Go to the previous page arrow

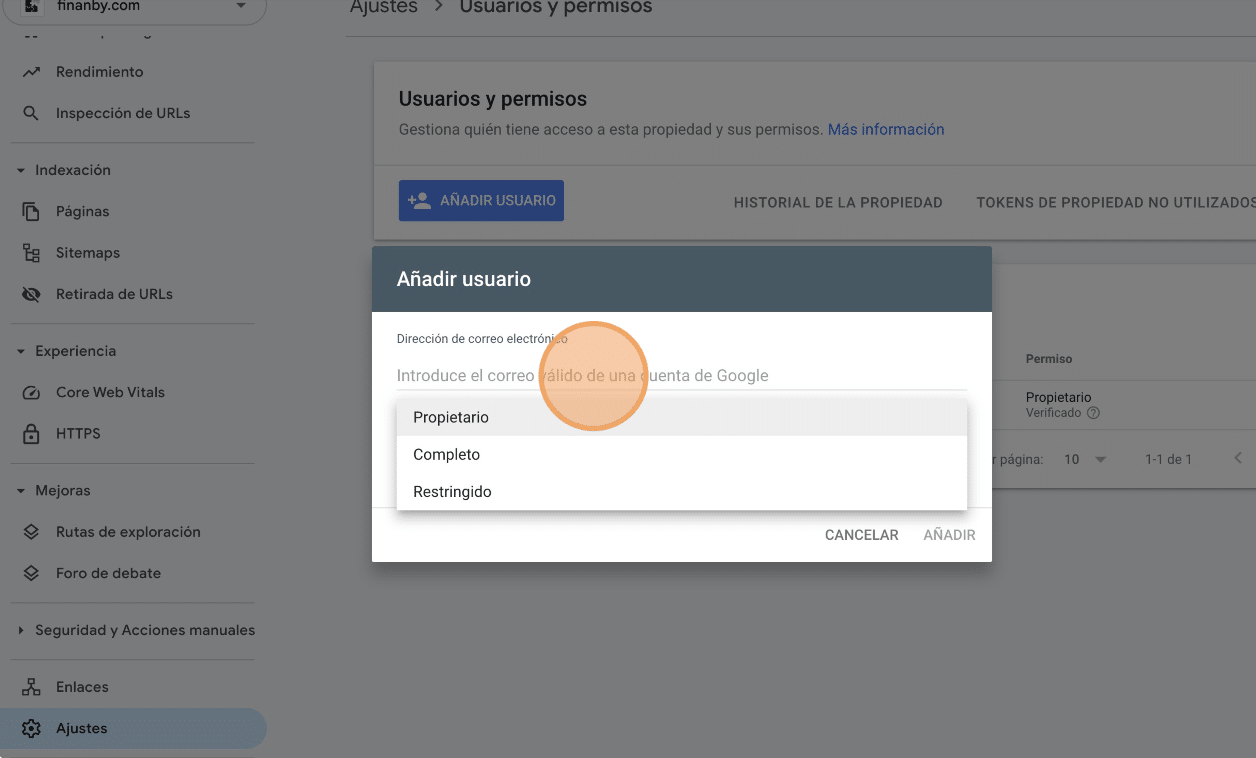1238,459
